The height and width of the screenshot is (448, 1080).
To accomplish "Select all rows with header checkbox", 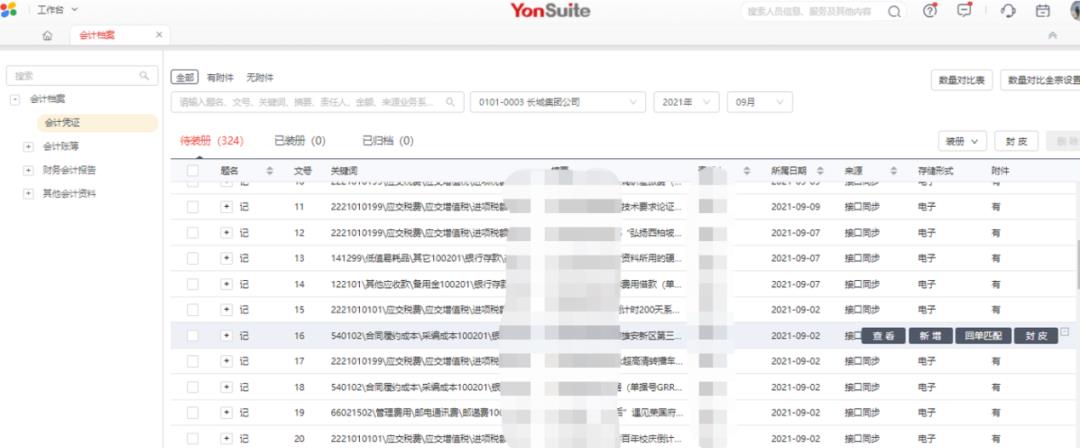I will point(193,171).
